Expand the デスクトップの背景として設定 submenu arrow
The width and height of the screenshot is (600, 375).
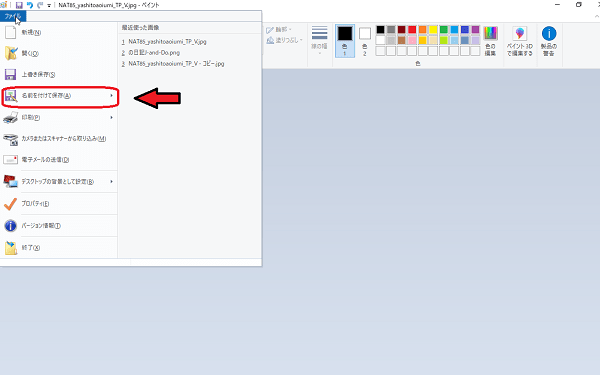tap(111, 181)
